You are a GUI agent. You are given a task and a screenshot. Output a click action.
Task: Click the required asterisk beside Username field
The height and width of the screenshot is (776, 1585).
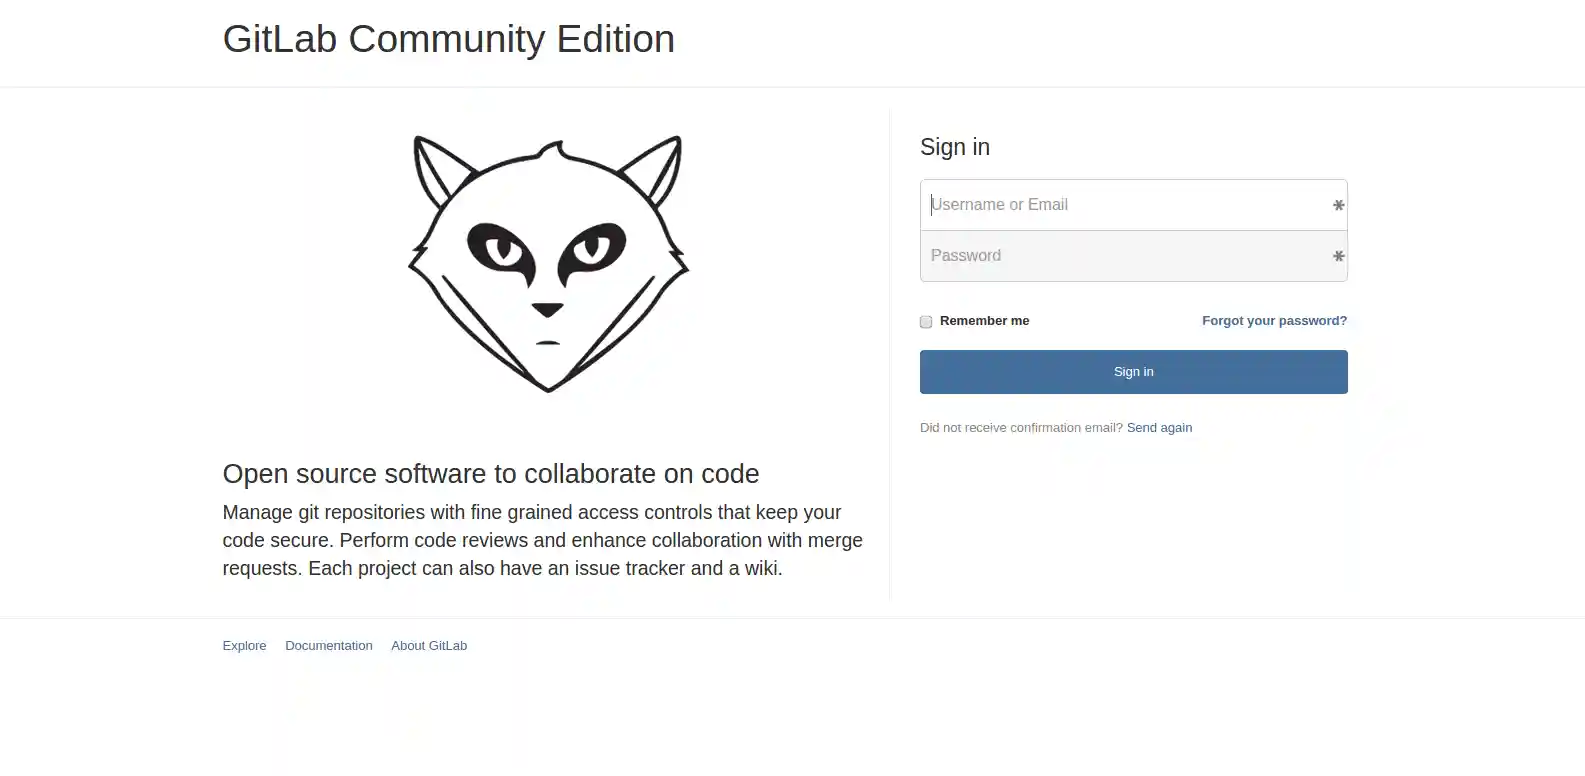(x=1338, y=204)
